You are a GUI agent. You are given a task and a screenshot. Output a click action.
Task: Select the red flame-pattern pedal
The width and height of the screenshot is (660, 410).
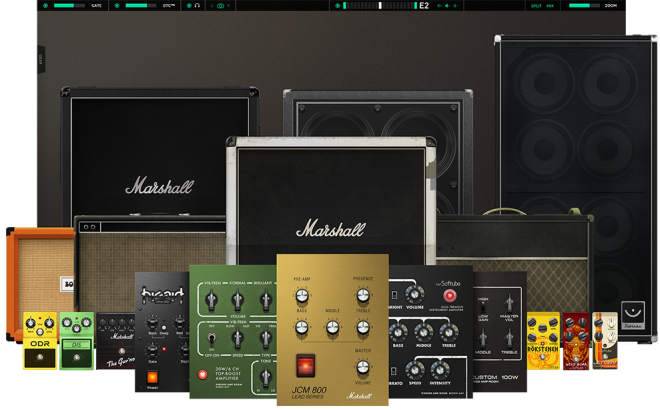coord(576,341)
